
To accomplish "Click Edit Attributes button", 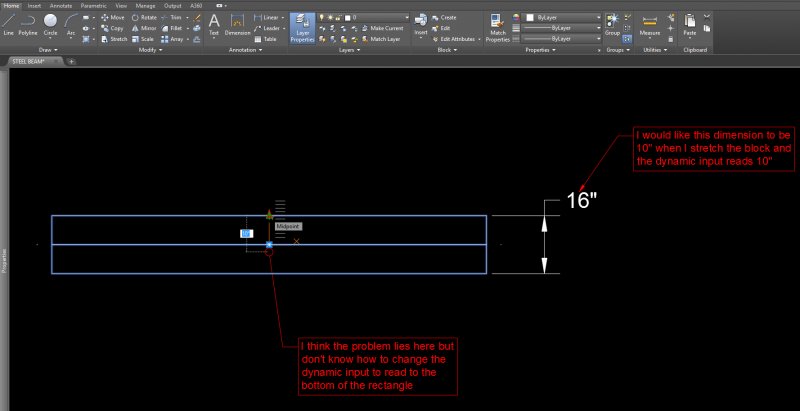I will 453,39.
